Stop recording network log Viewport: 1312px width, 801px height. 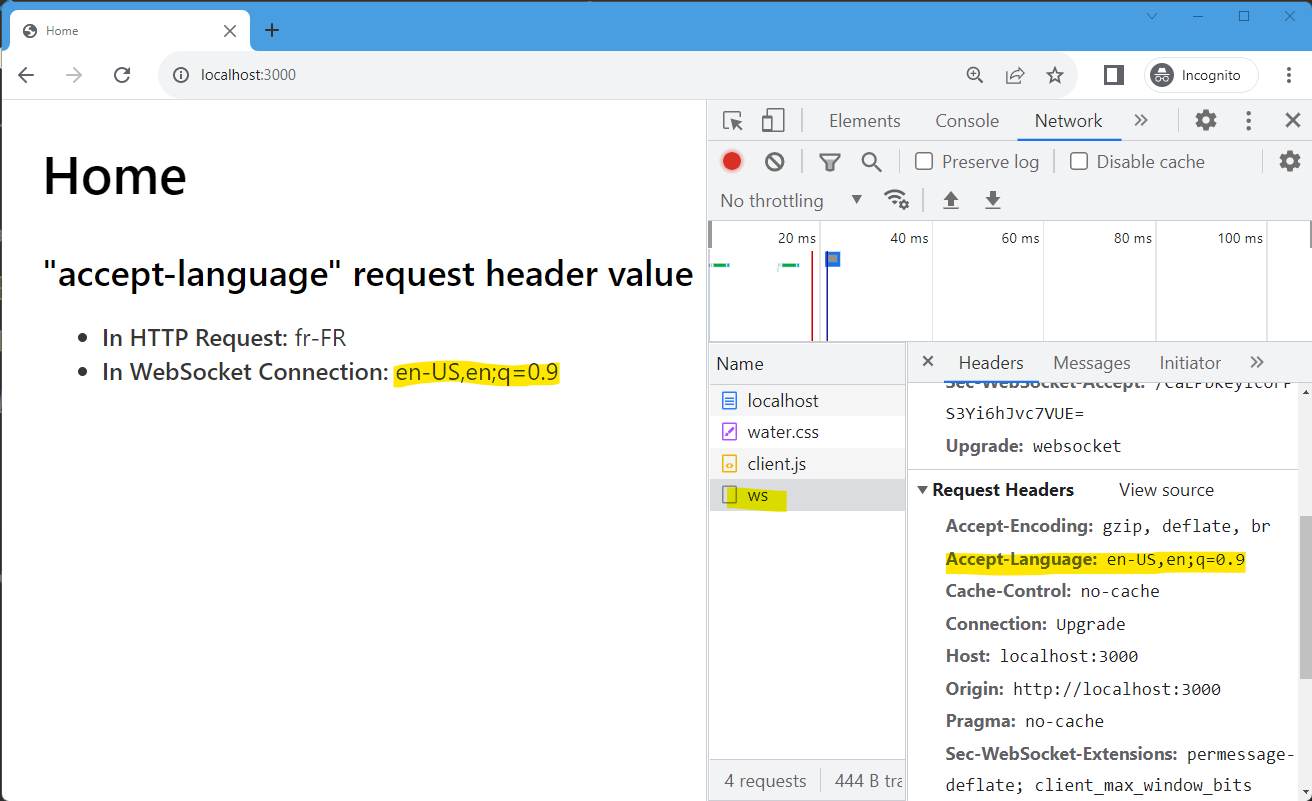point(731,160)
